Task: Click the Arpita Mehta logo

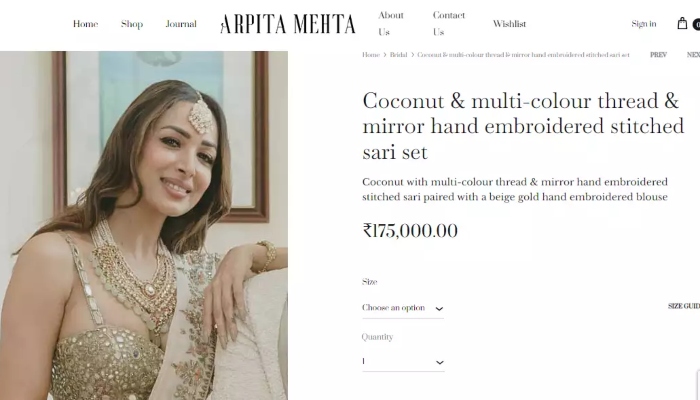Action: pyautogui.click(x=288, y=24)
